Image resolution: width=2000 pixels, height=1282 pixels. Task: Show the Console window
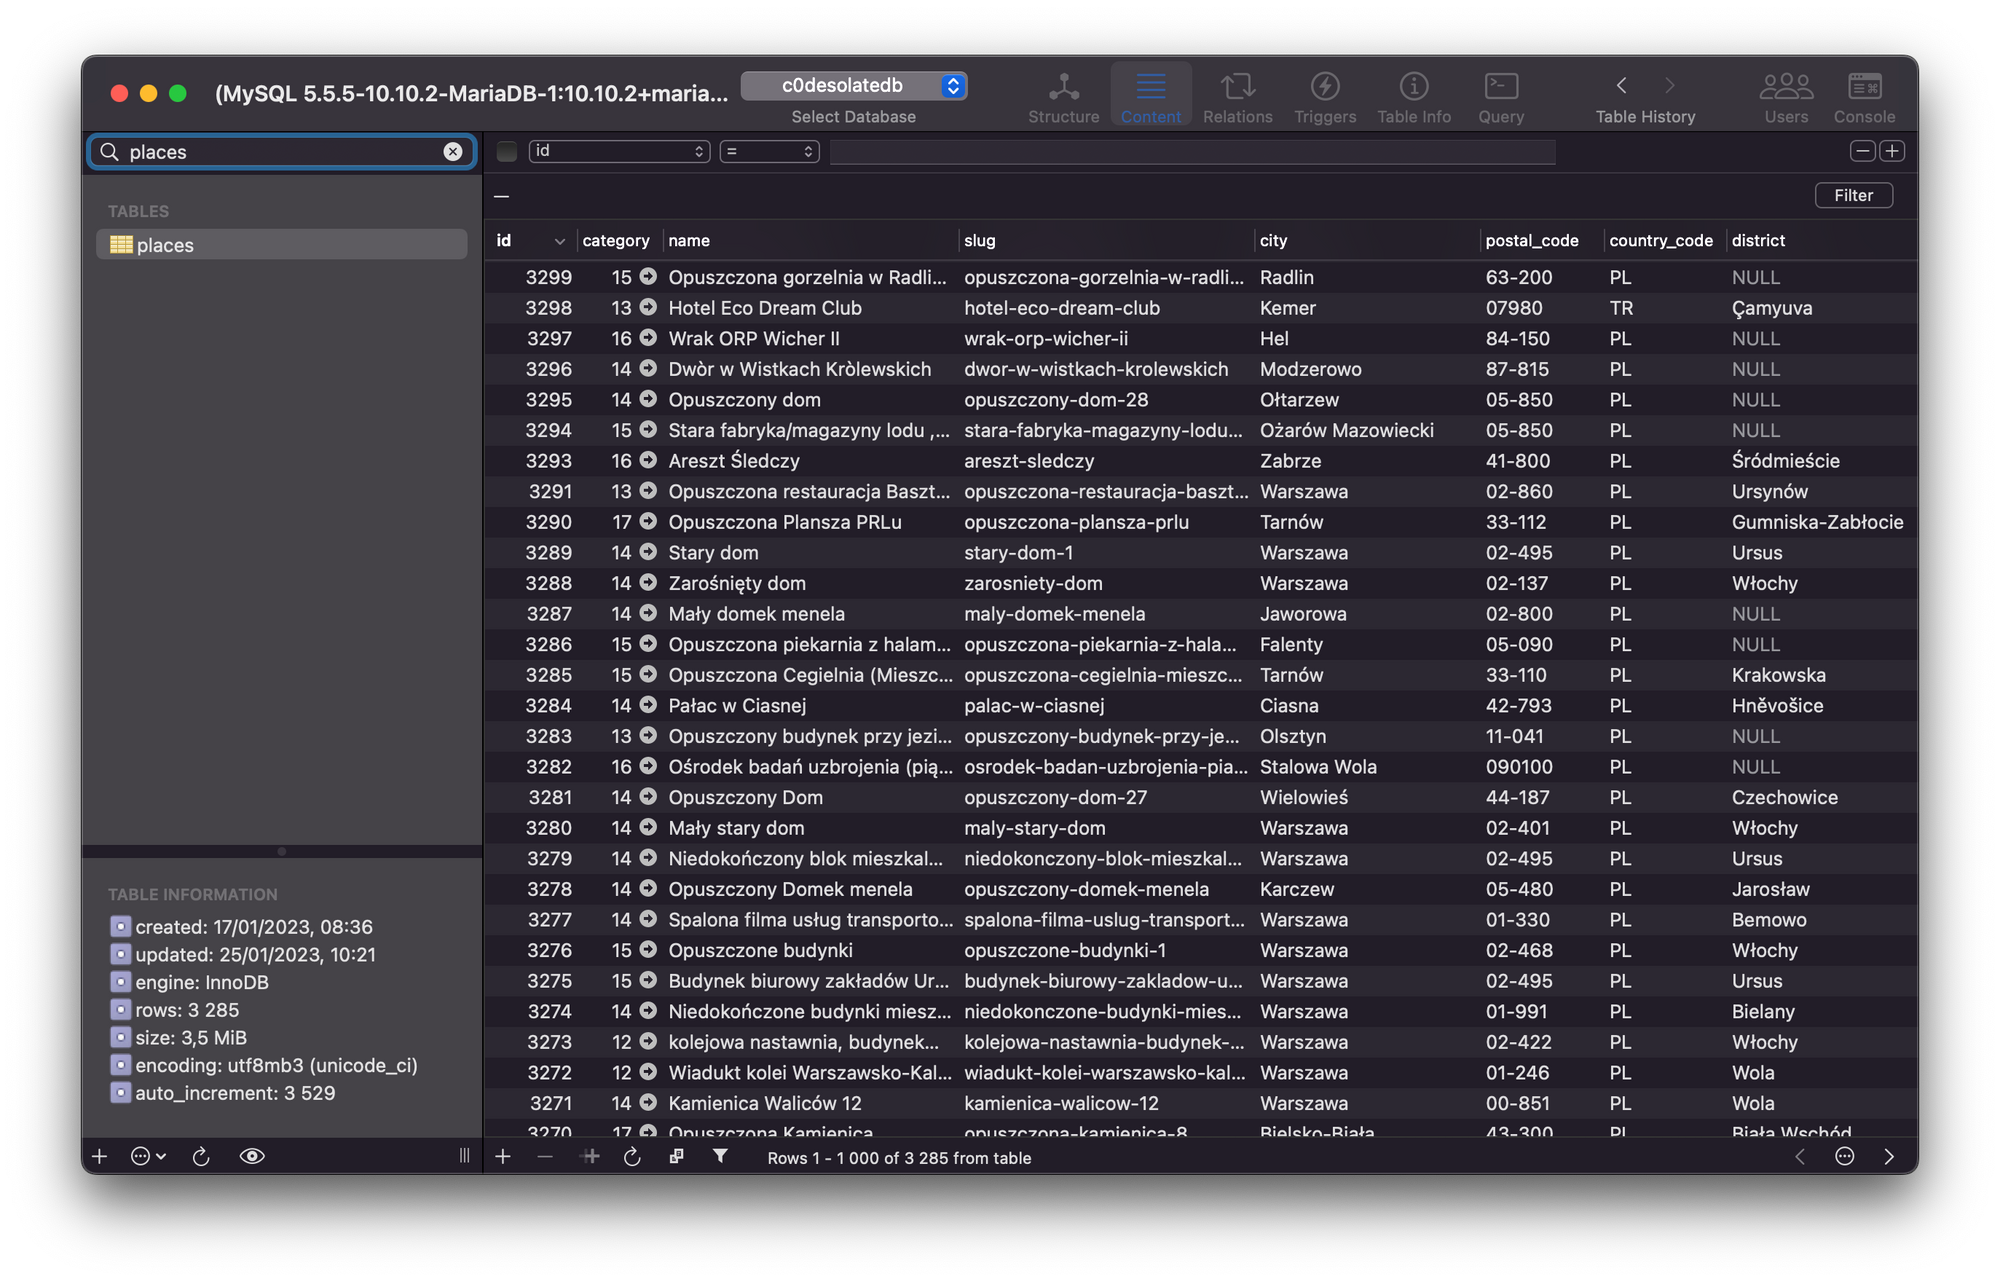point(1864,97)
